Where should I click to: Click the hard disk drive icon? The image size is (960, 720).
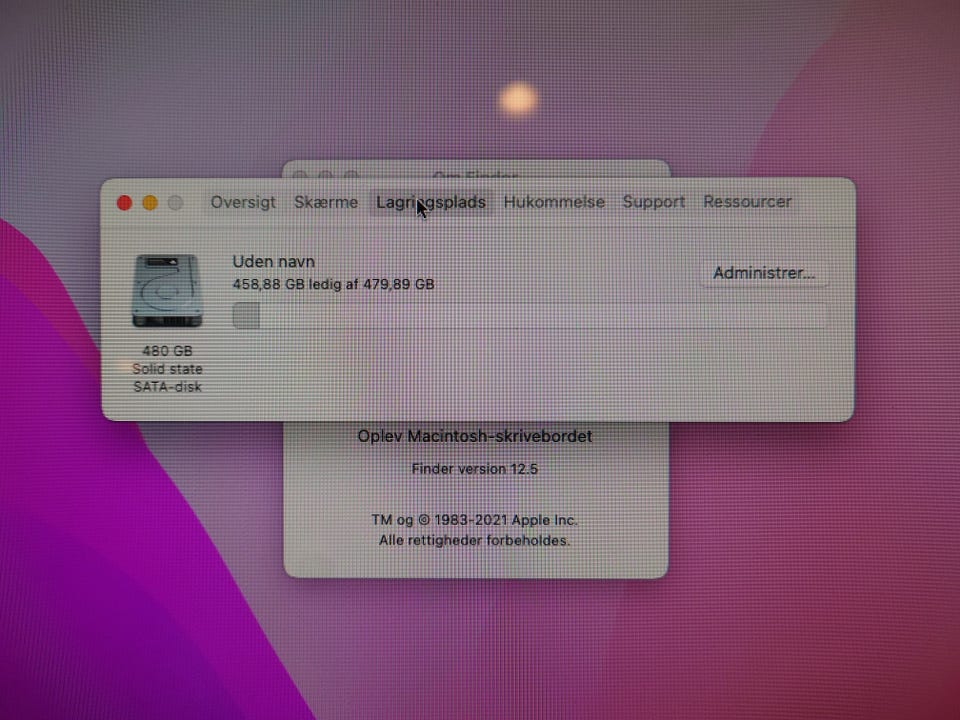click(167, 291)
